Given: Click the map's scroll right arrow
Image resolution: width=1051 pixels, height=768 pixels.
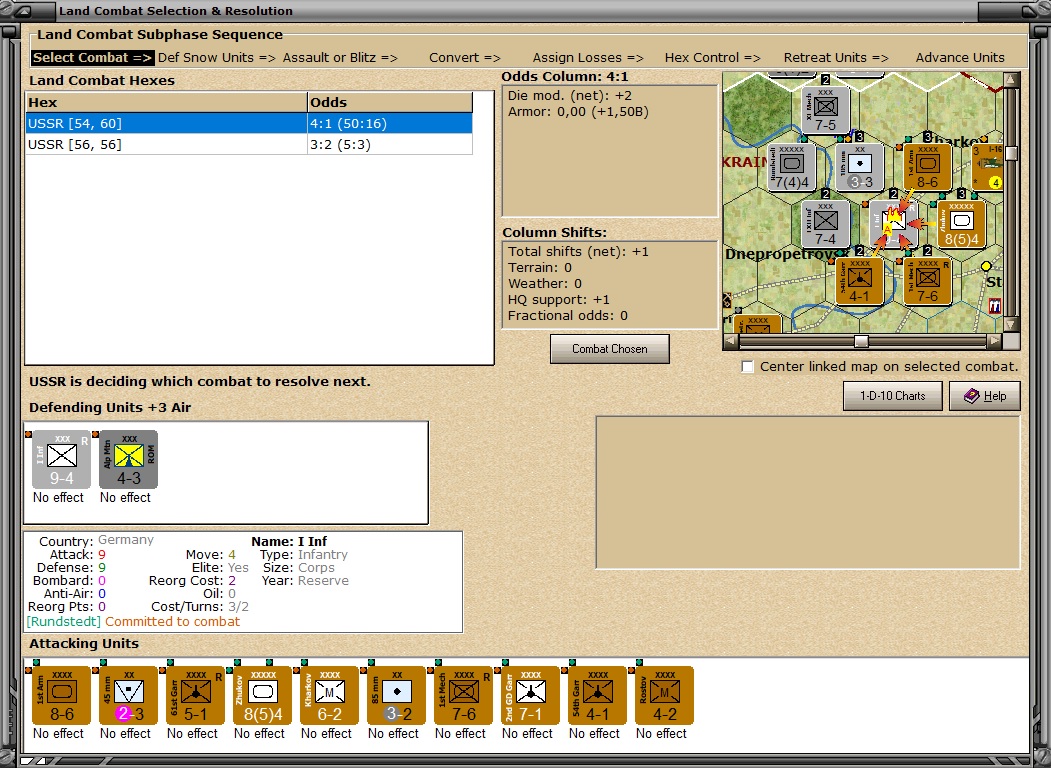Looking at the screenshot, I should [x=995, y=341].
